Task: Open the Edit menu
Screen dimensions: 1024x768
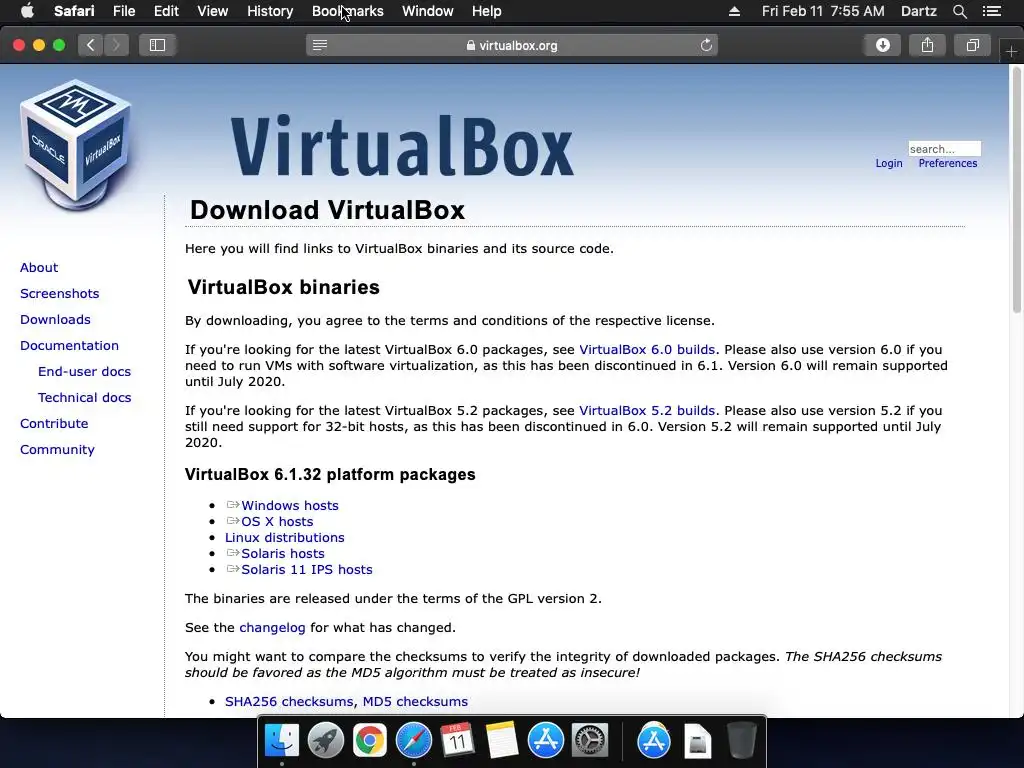Action: [166, 11]
